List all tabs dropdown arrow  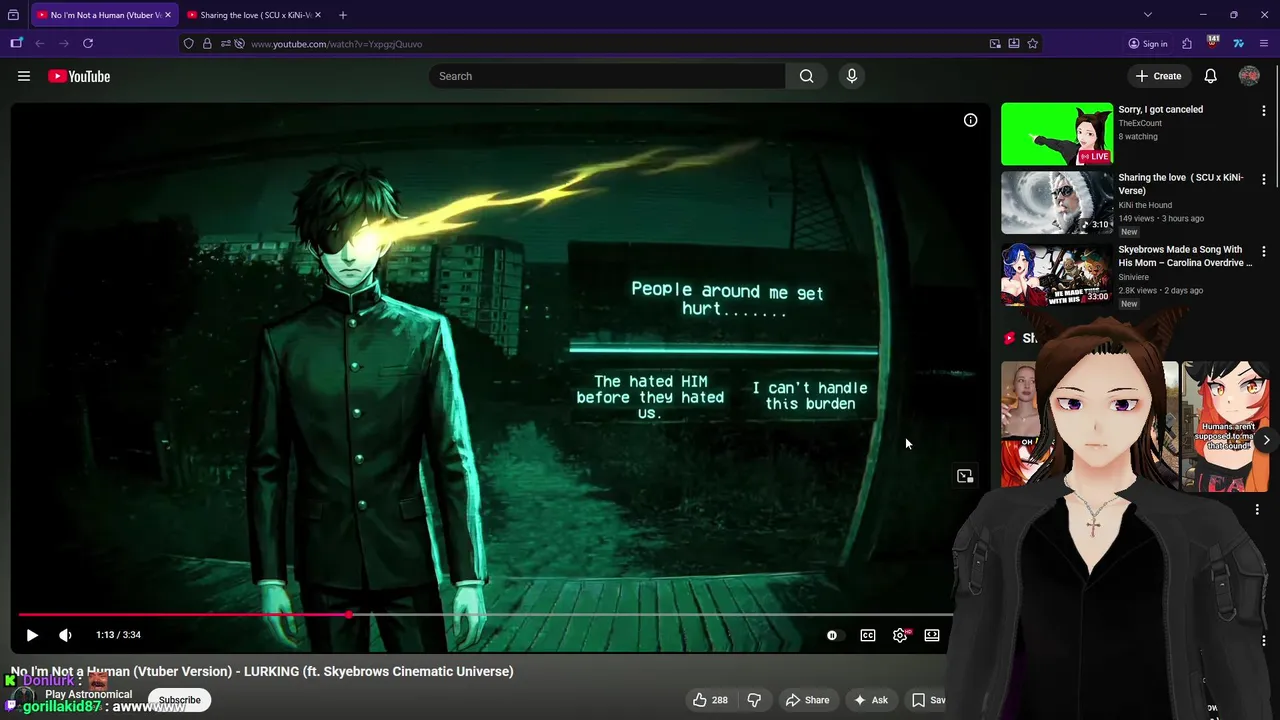[1148, 15]
